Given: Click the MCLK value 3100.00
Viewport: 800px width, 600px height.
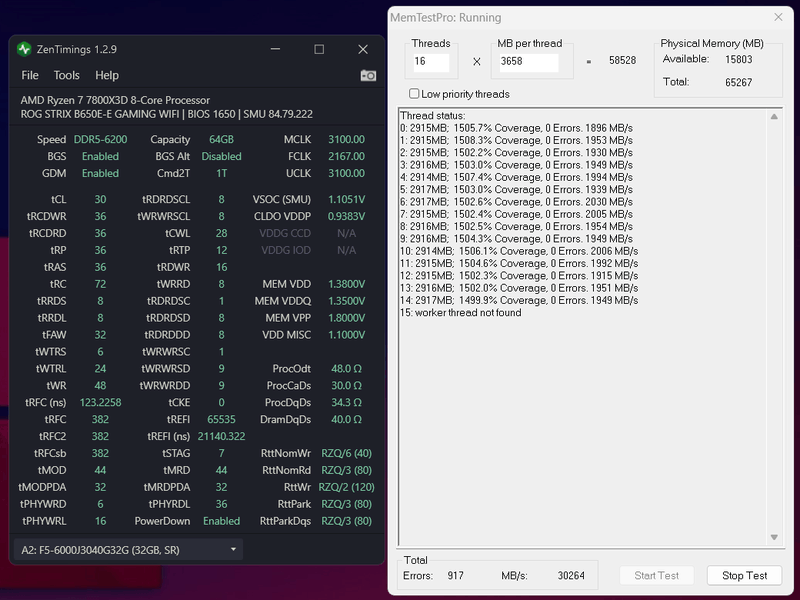Looking at the screenshot, I should [346, 139].
